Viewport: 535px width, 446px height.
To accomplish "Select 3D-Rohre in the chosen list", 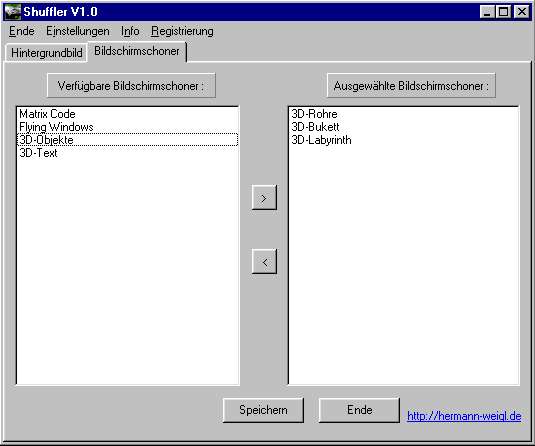I will click(x=404, y=114).
